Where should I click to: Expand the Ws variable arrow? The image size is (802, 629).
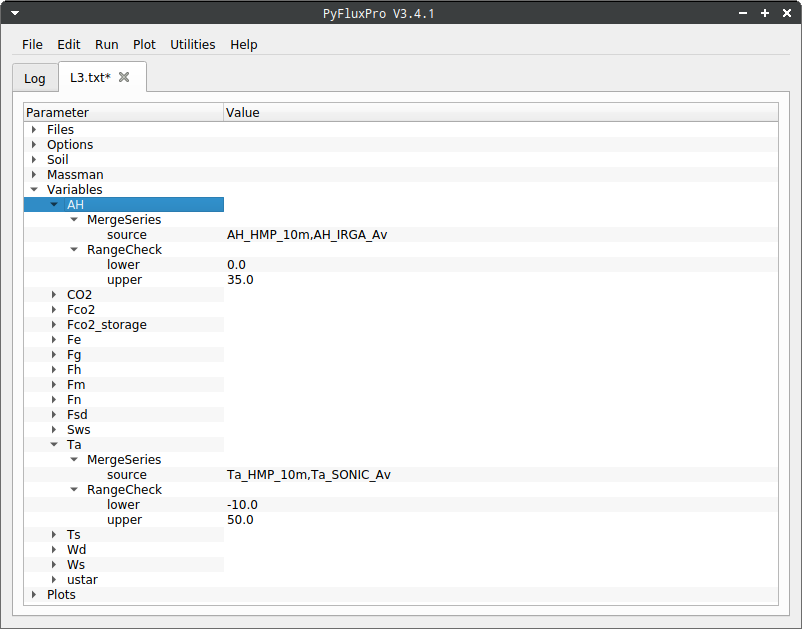pos(54,565)
